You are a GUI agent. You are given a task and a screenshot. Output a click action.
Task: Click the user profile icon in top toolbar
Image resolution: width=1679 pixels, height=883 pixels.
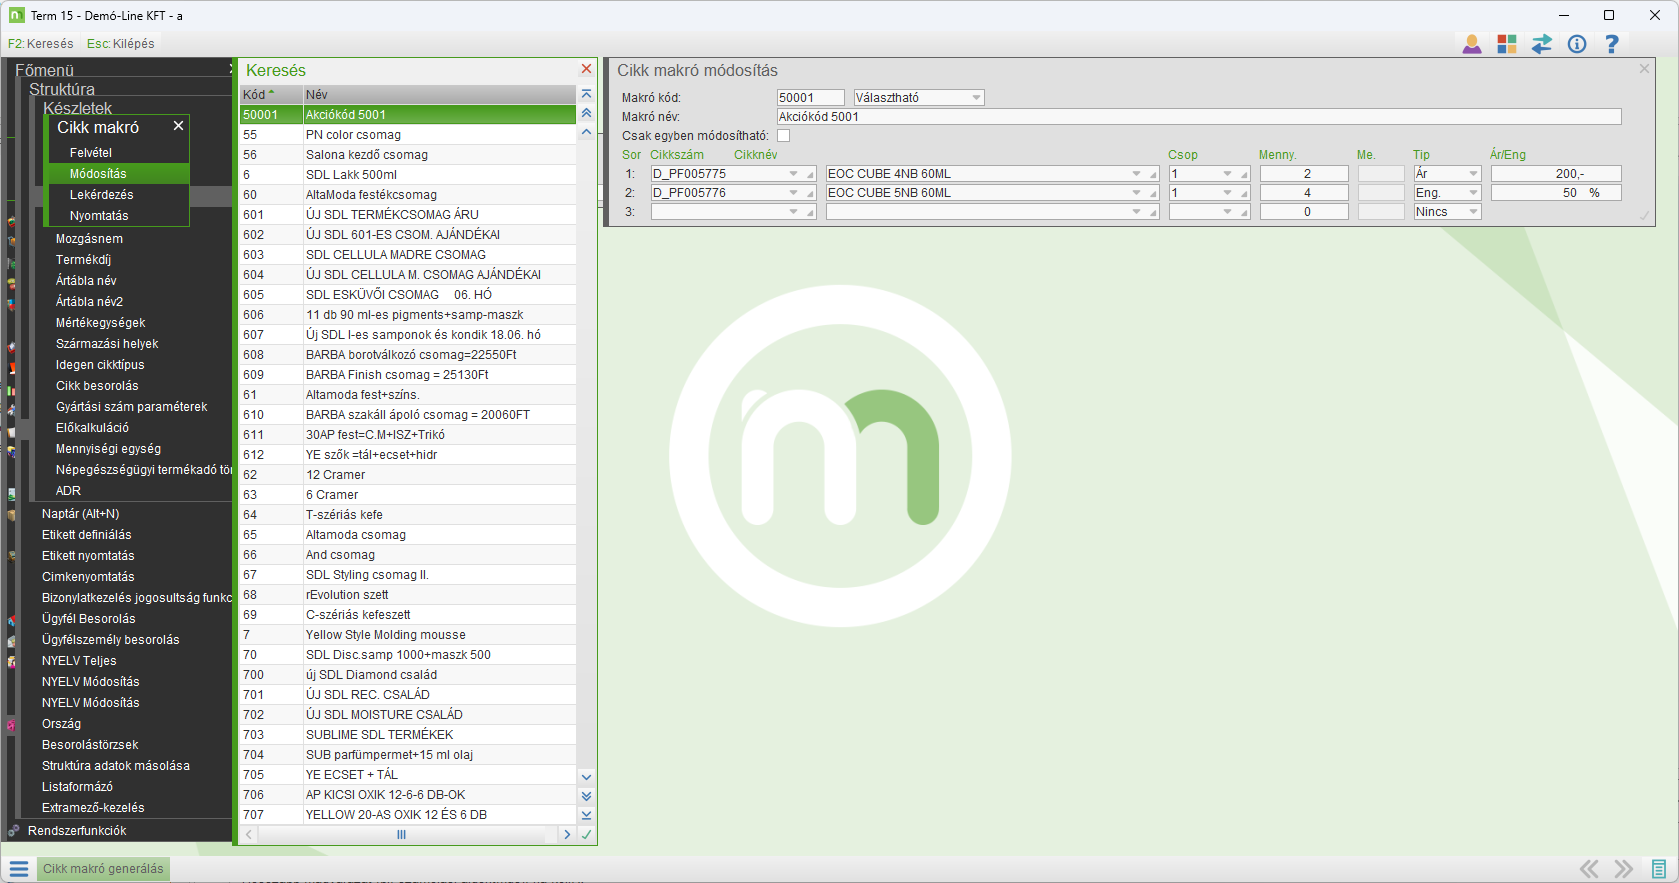(x=1471, y=44)
